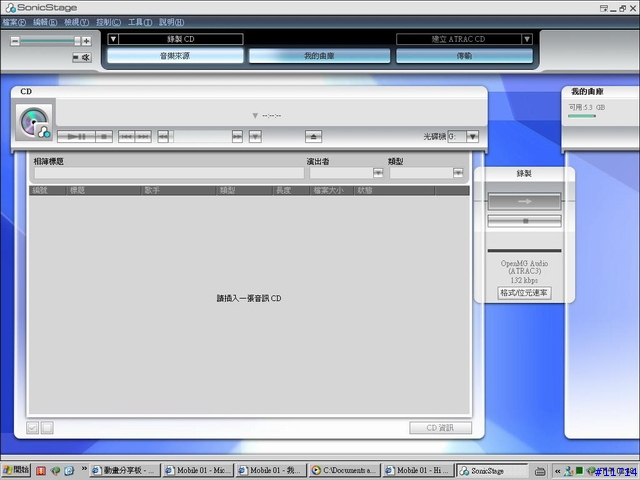Click the seek bar in the CD player
This screenshot has height=480, width=640.
pos(200,136)
